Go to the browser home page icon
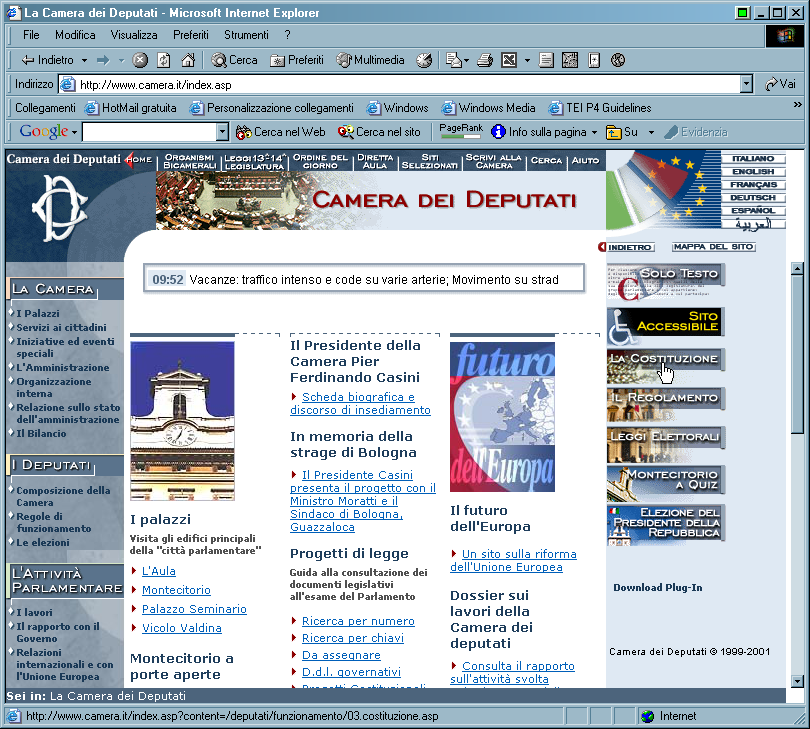Viewport: 810px width, 729px height. tap(188, 60)
